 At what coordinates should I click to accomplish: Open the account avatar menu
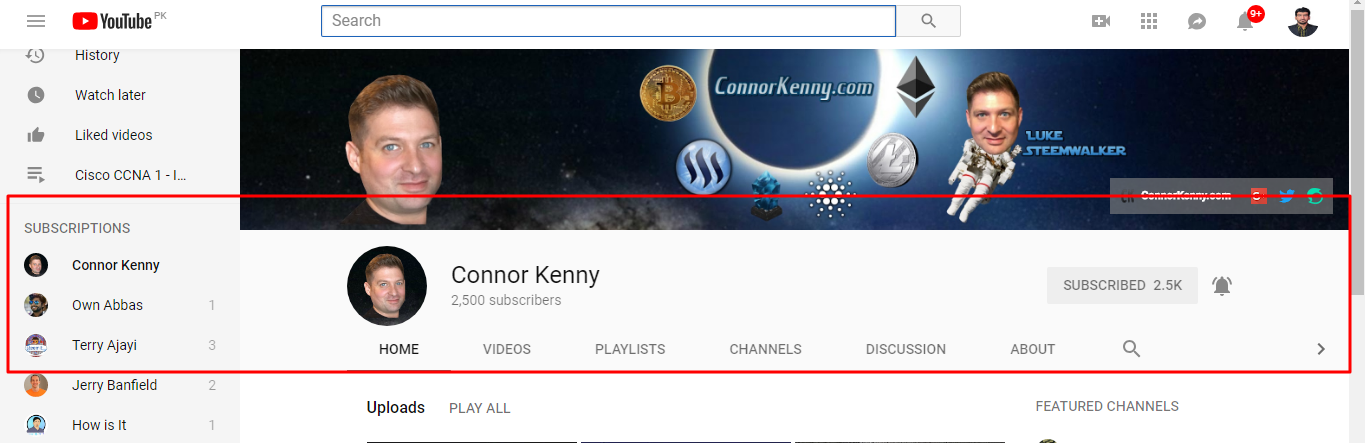click(x=1303, y=21)
